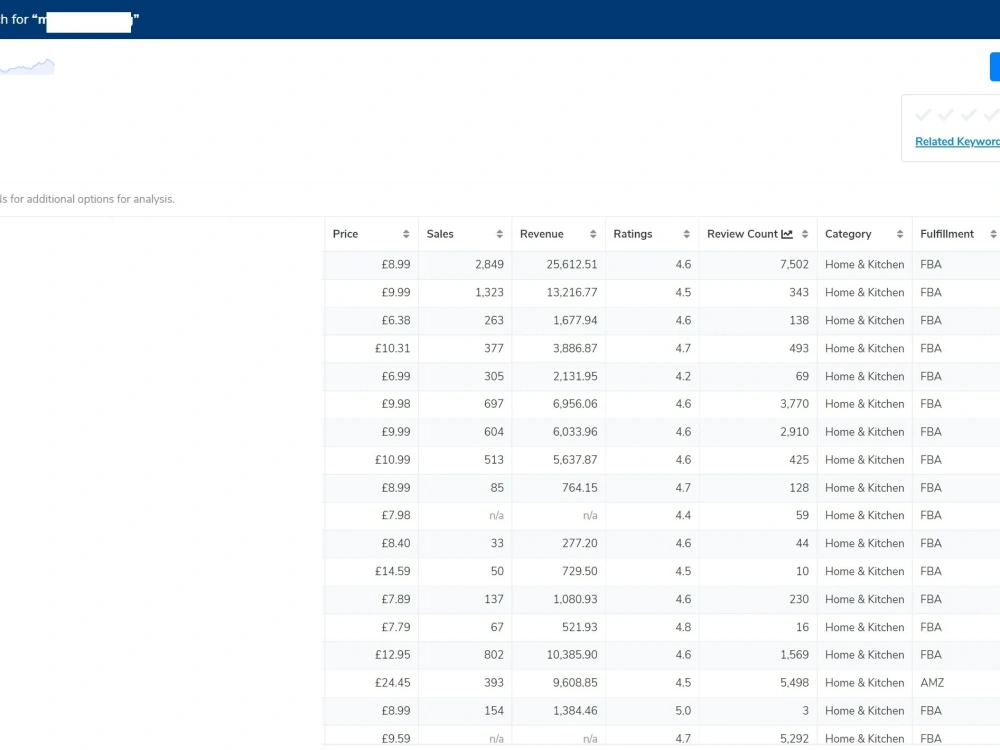Sort table by Ratings column arrows
Image resolution: width=1000 pixels, height=750 pixels.
click(686, 234)
